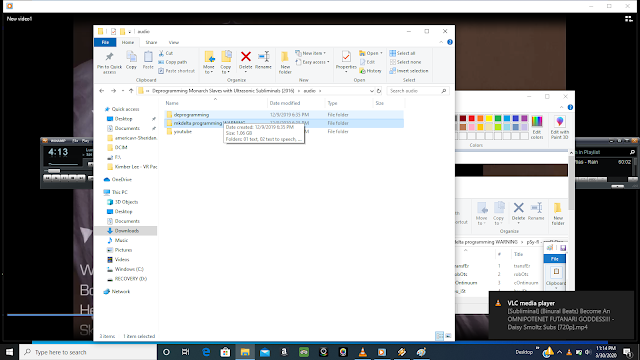
Task: Switch to details view toggle
Action: point(440,336)
